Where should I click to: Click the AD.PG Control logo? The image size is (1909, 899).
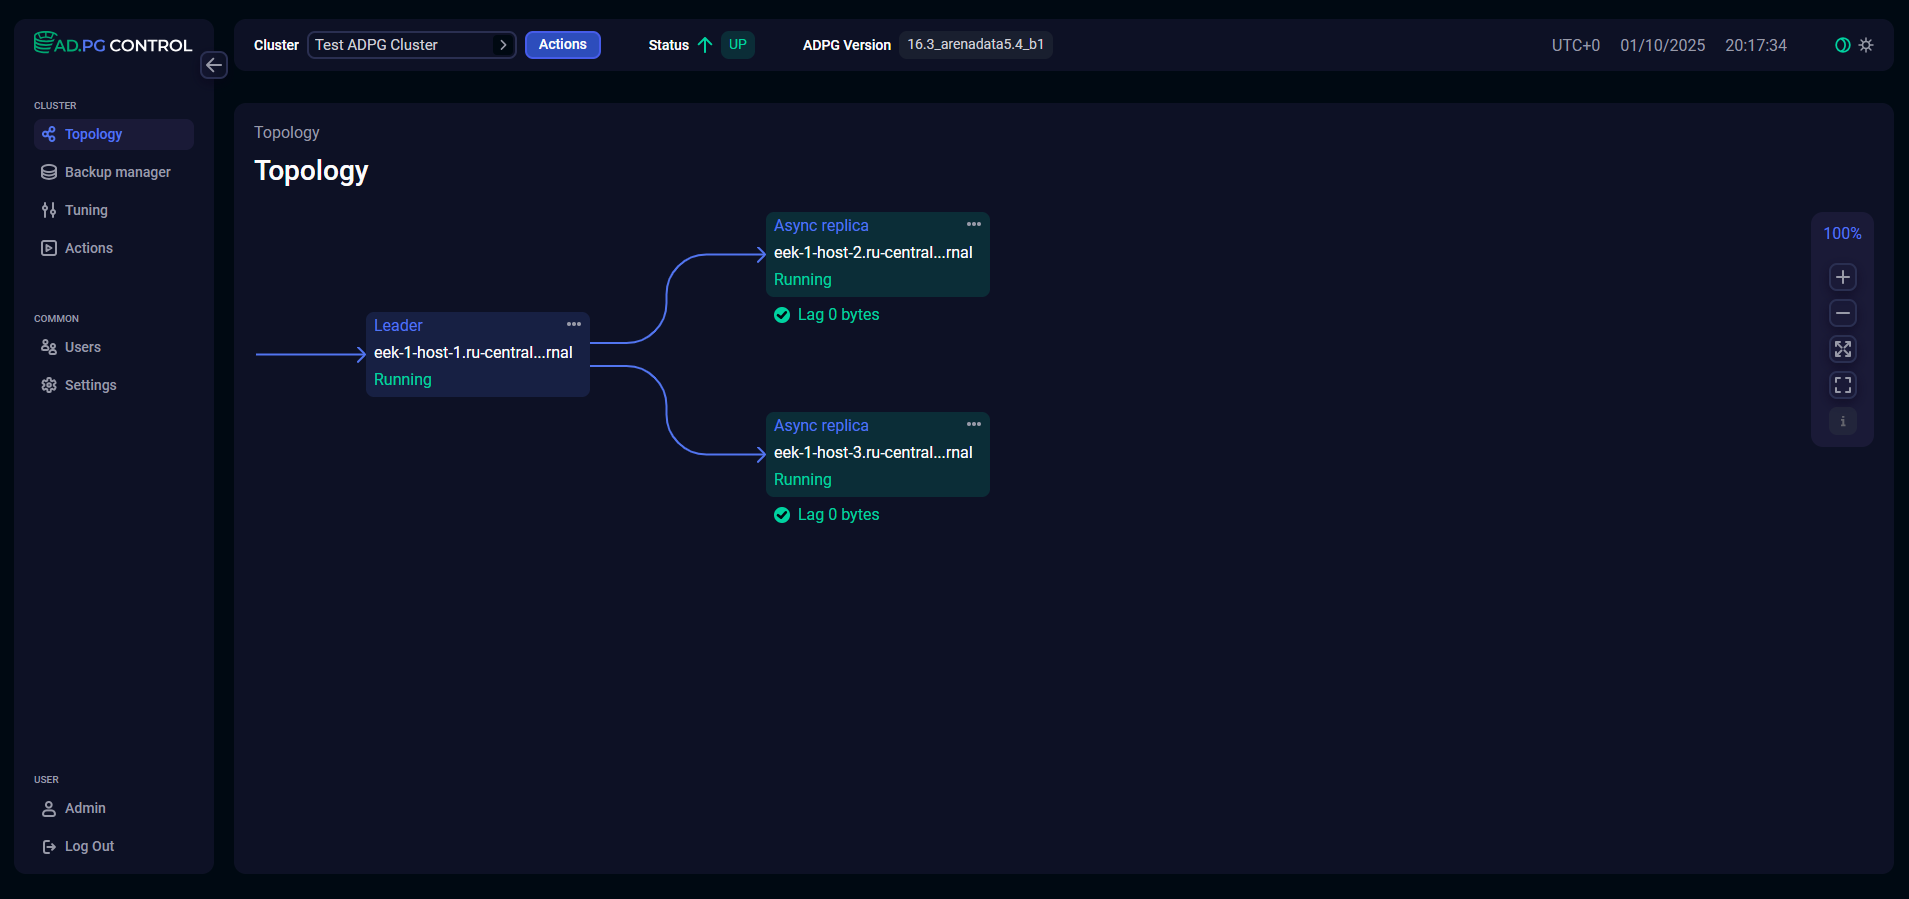[112, 44]
